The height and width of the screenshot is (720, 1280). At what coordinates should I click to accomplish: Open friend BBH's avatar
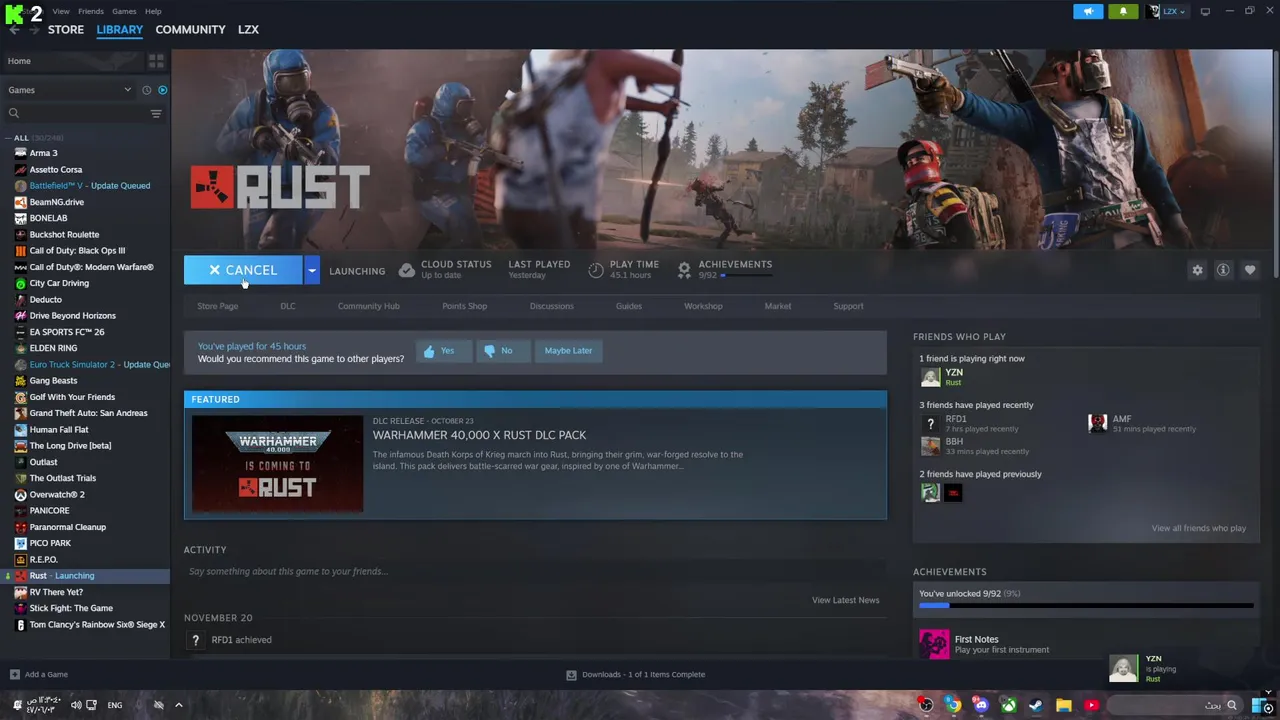pyautogui.click(x=930, y=446)
